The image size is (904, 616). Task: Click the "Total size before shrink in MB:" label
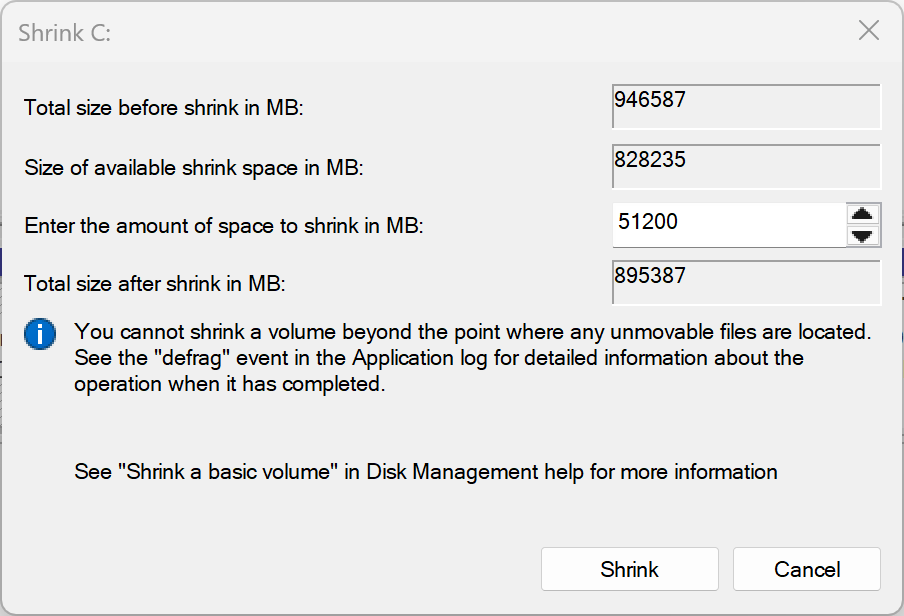tap(164, 108)
